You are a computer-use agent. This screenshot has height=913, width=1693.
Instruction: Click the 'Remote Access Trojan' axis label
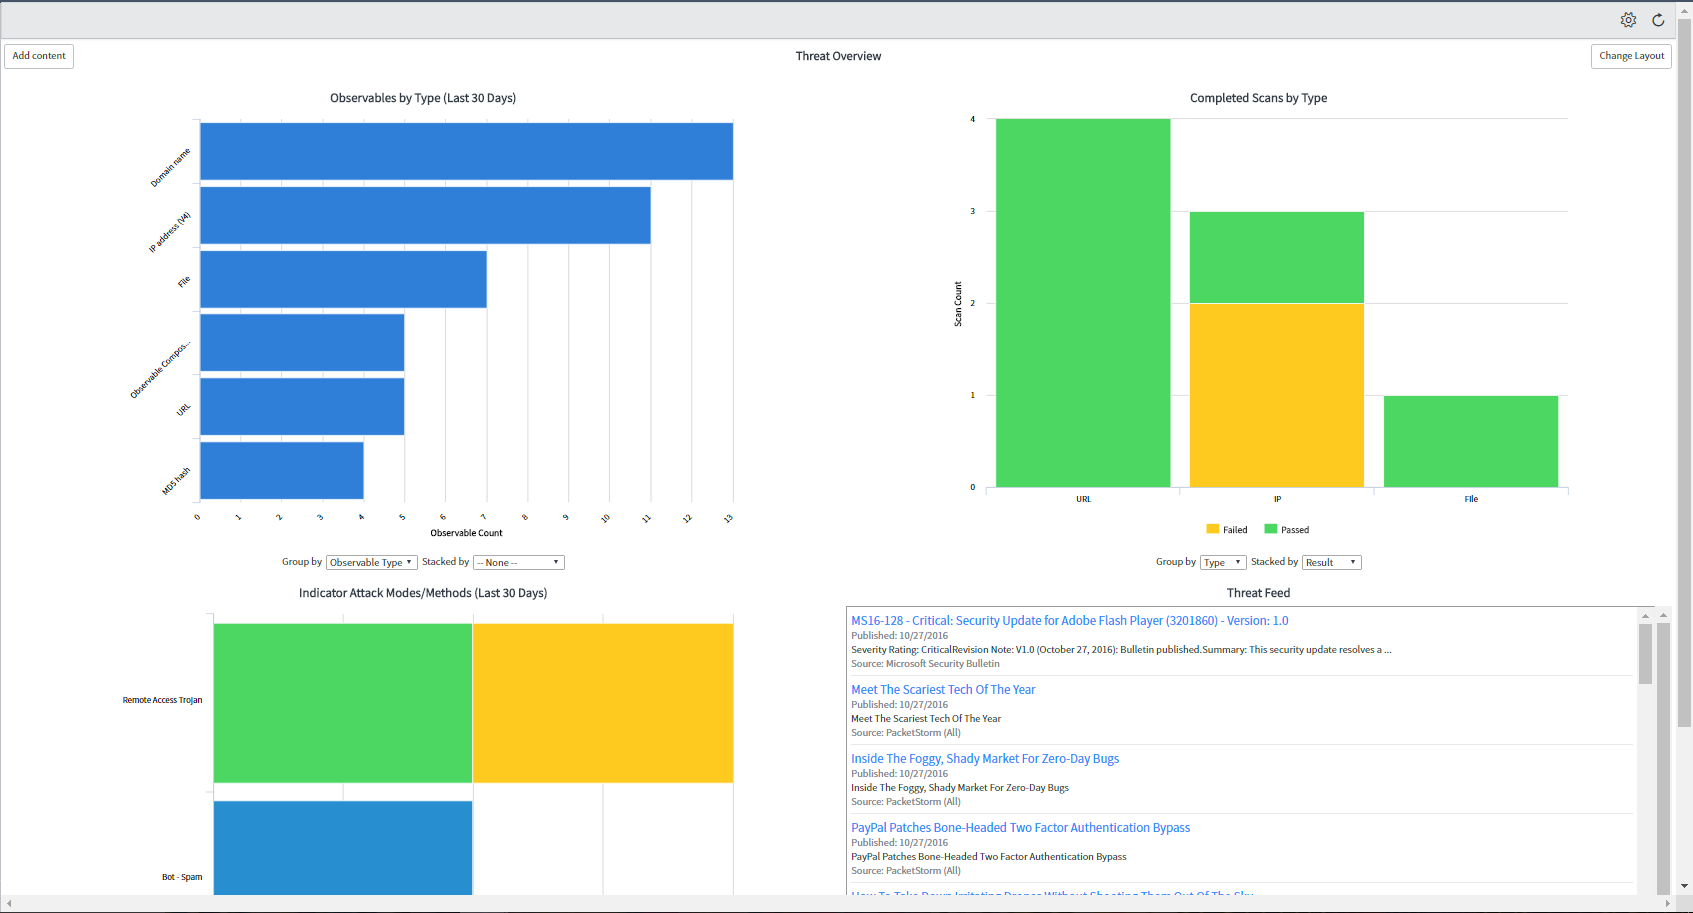point(162,700)
